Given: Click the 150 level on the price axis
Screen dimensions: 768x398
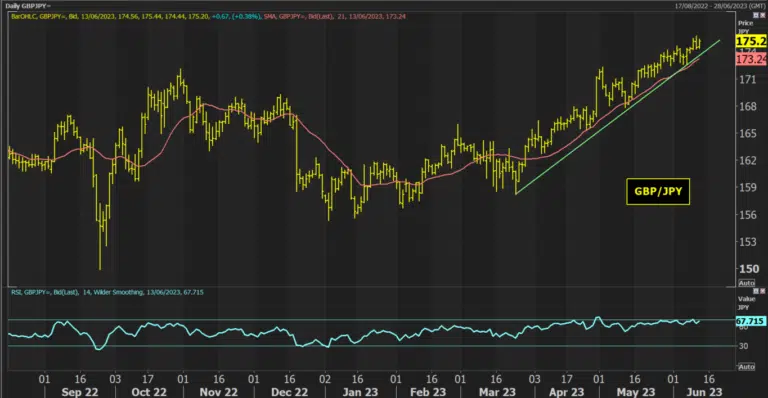Looking at the screenshot, I should click(x=749, y=269).
